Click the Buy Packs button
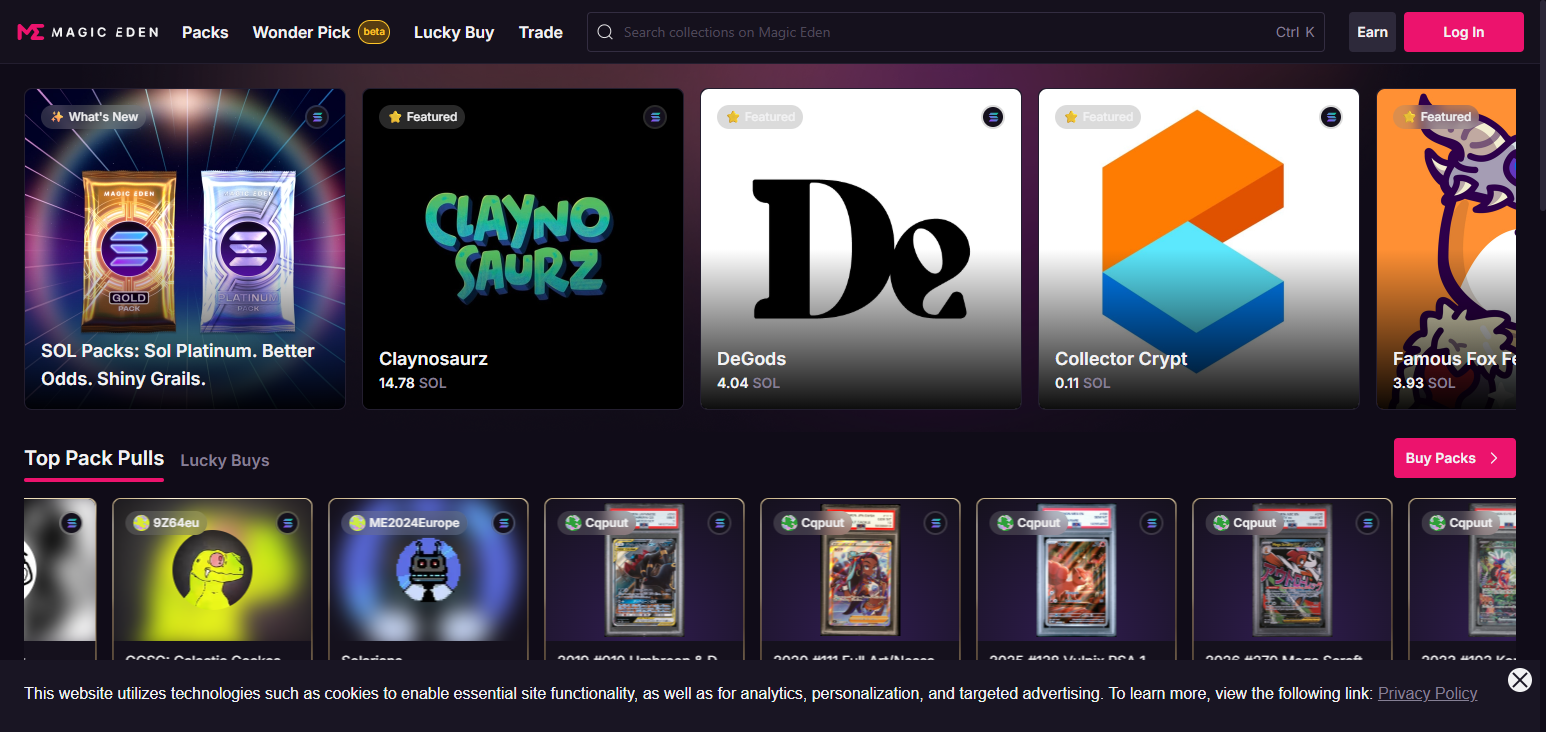1546x732 pixels. (x=1455, y=458)
